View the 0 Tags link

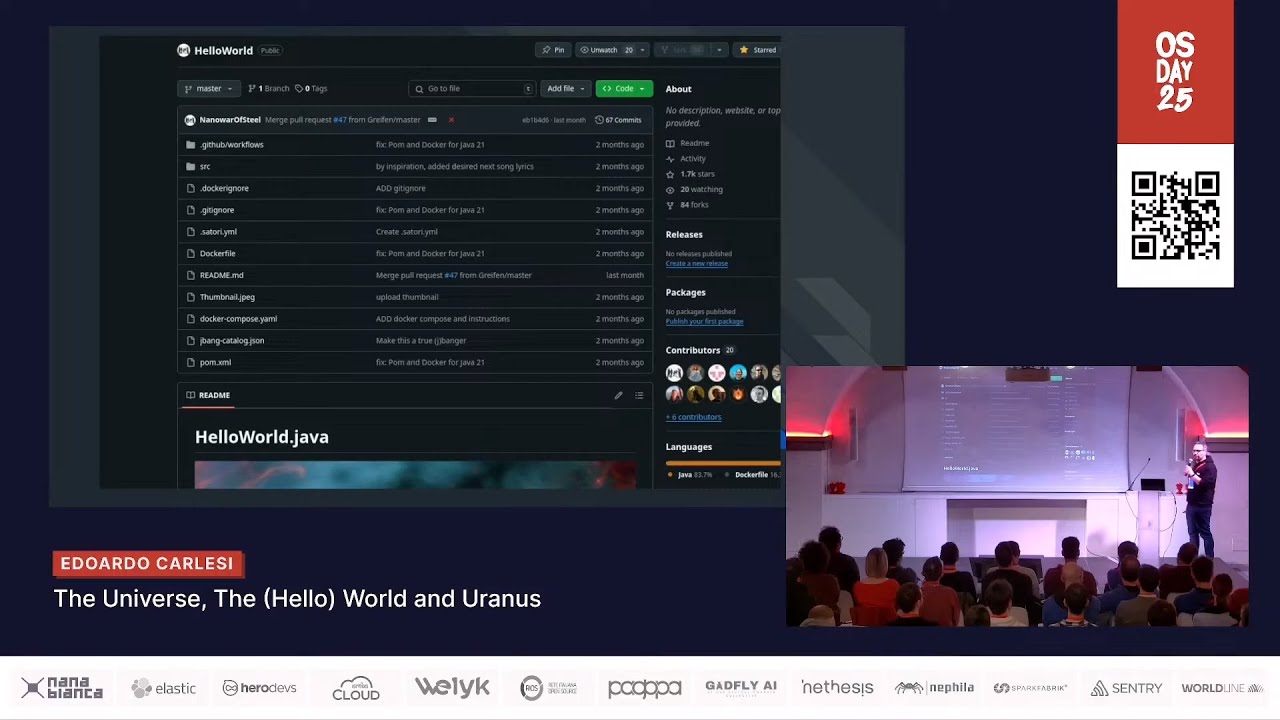311,89
